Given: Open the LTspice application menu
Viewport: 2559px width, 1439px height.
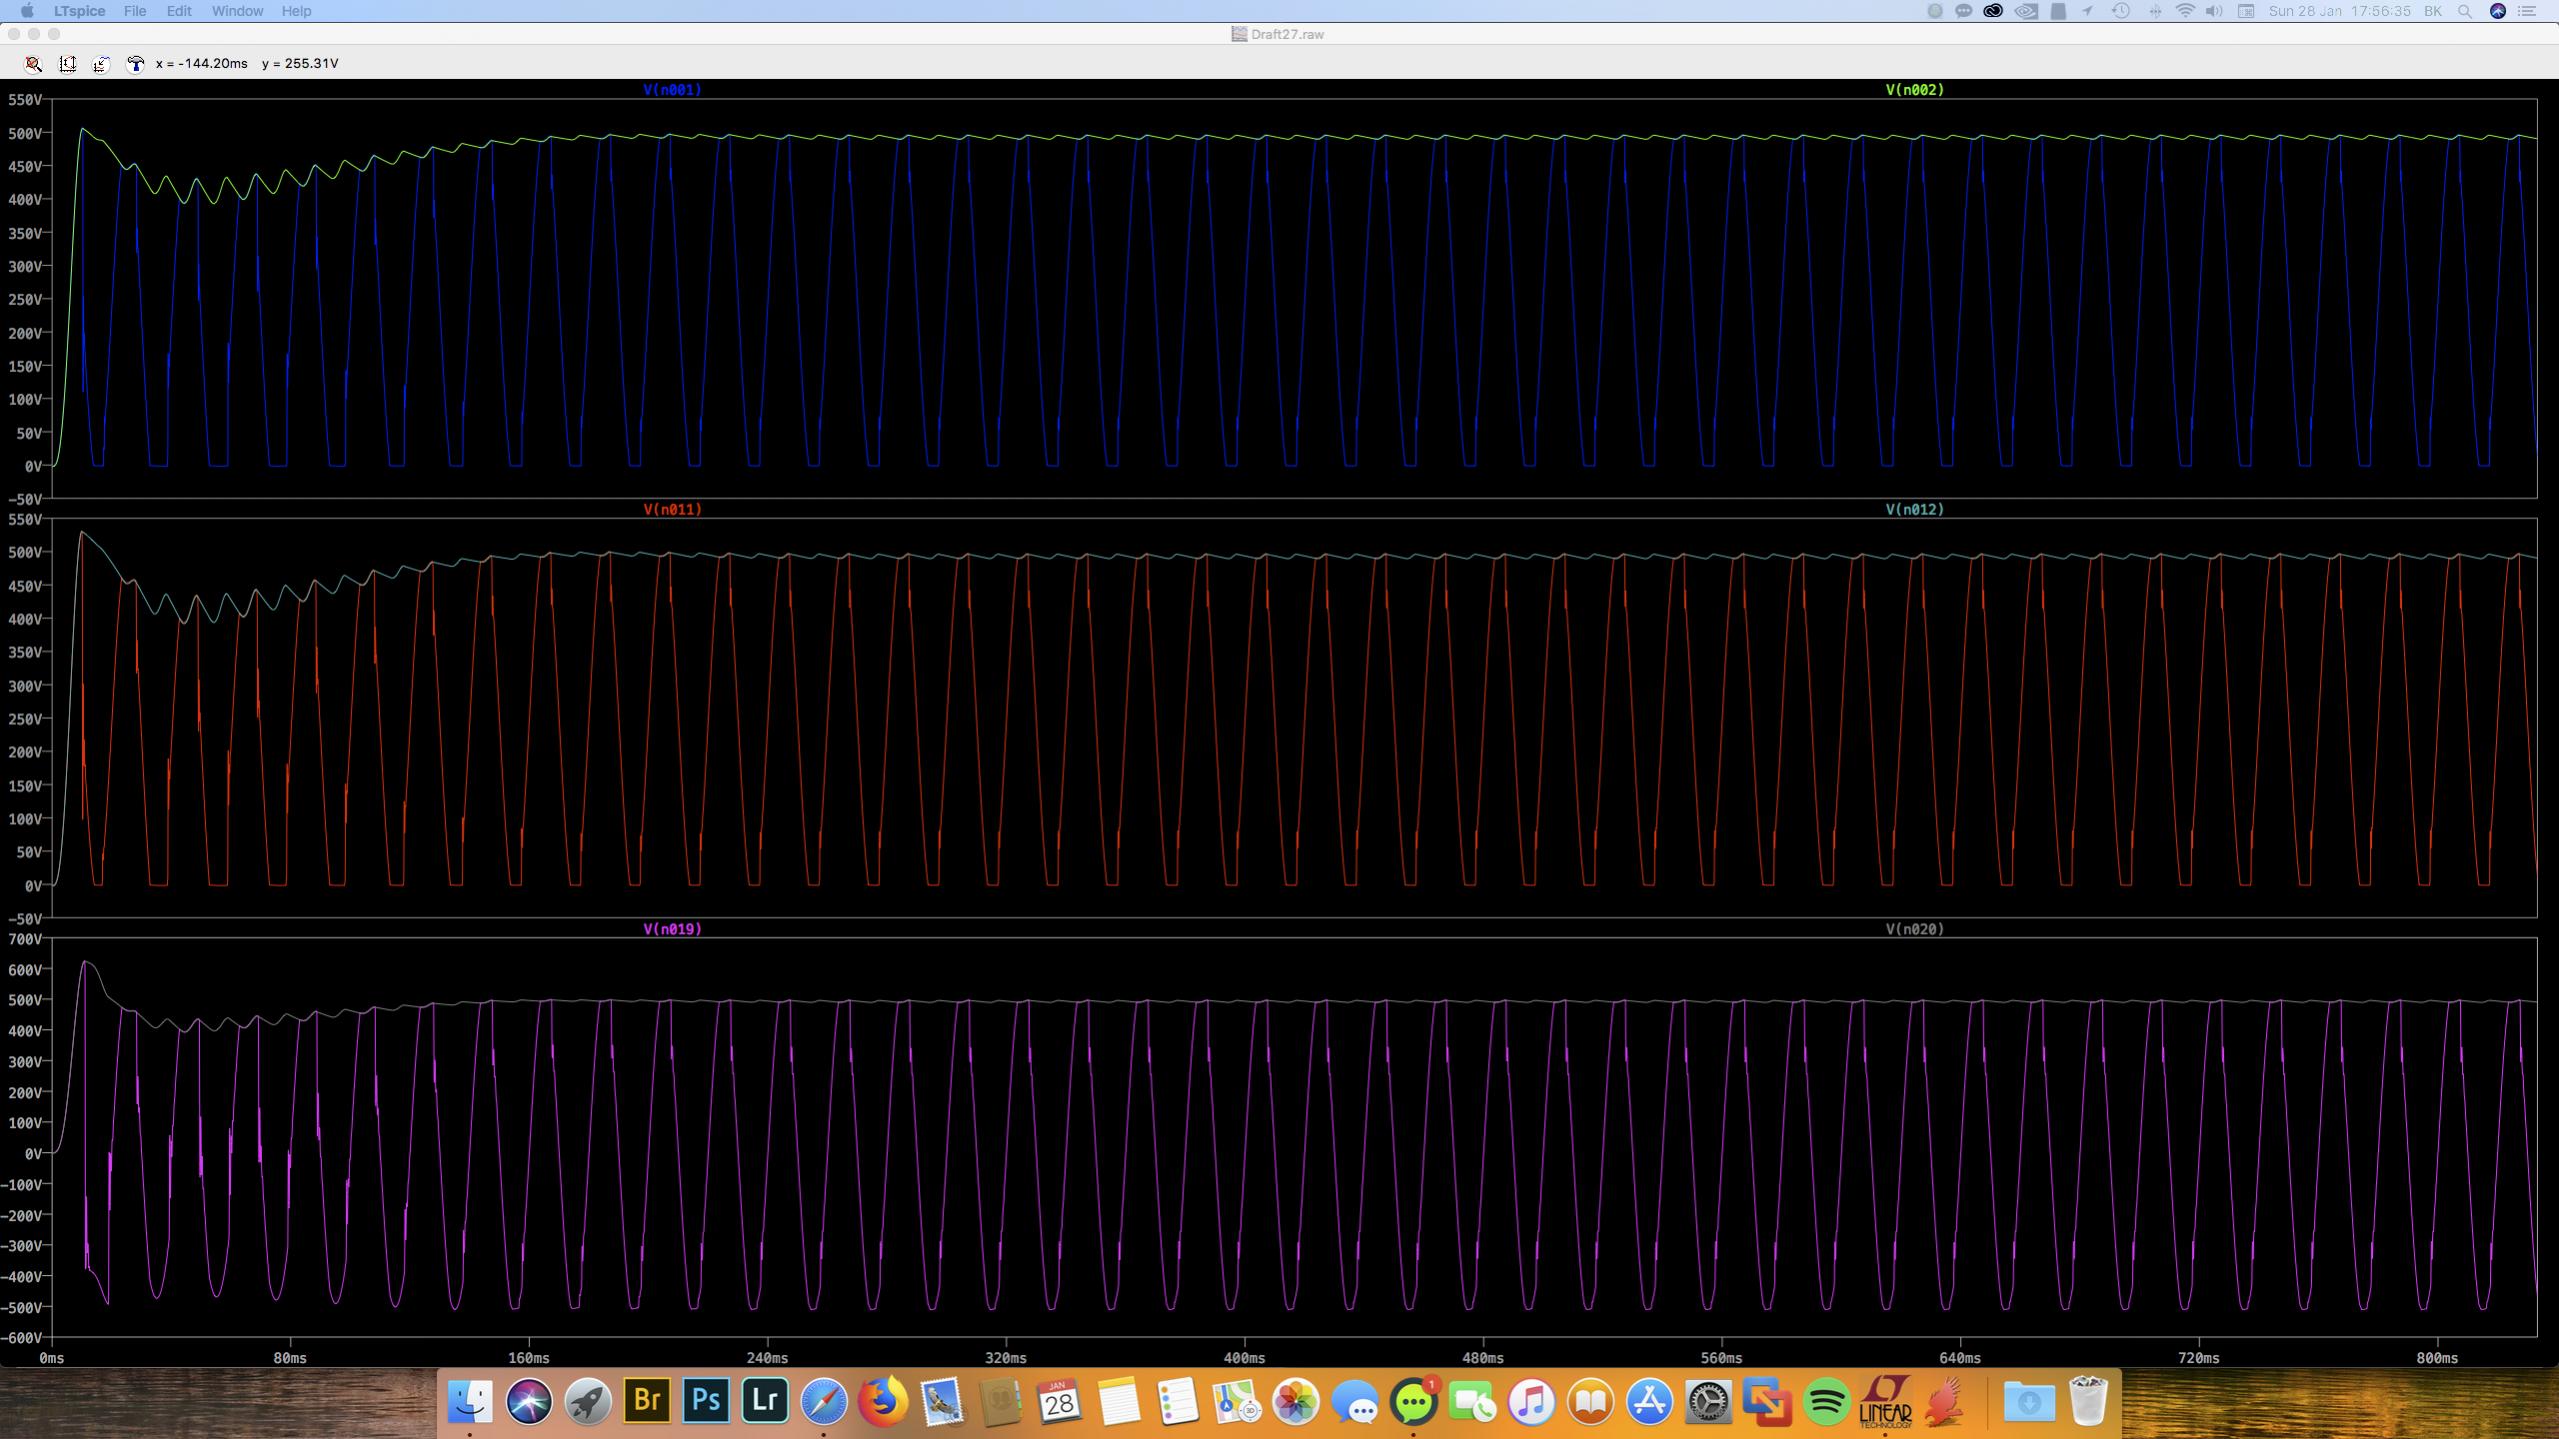Looking at the screenshot, I should [79, 11].
